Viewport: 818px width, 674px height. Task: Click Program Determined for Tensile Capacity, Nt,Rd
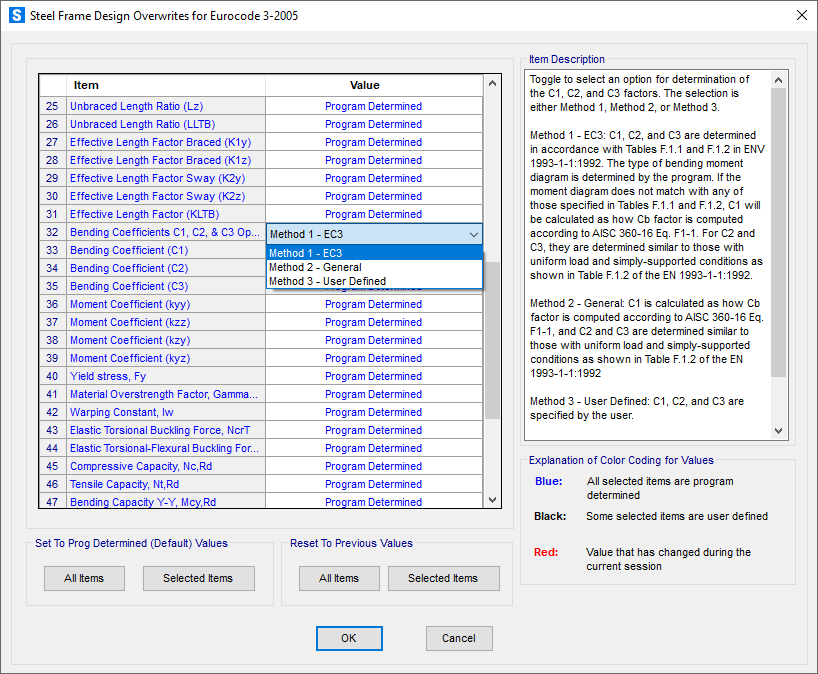[373, 484]
